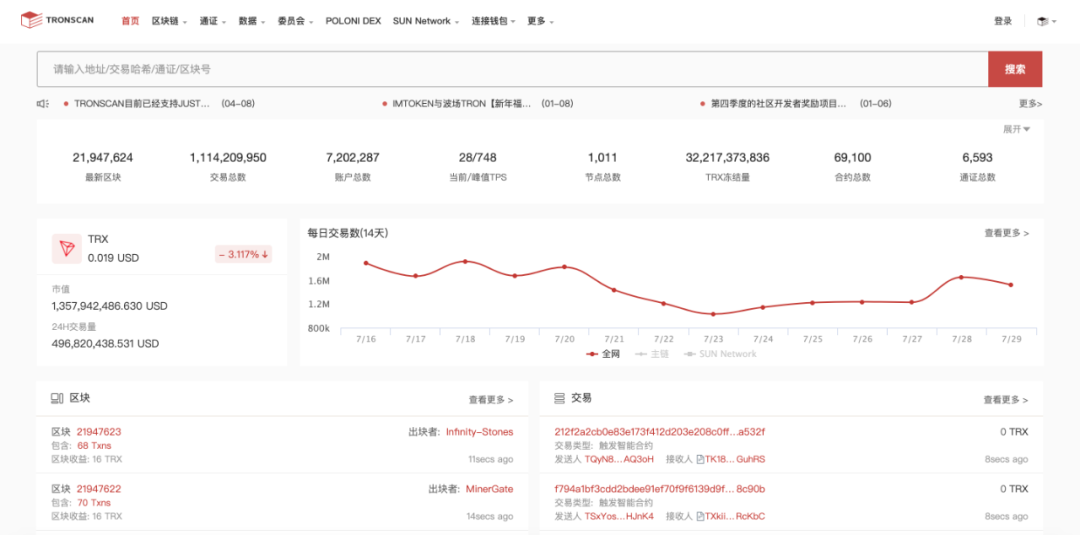Screen dimensions: 1080x535
Task: Expand statistics panel with 展开
Action: [x=1017, y=129]
